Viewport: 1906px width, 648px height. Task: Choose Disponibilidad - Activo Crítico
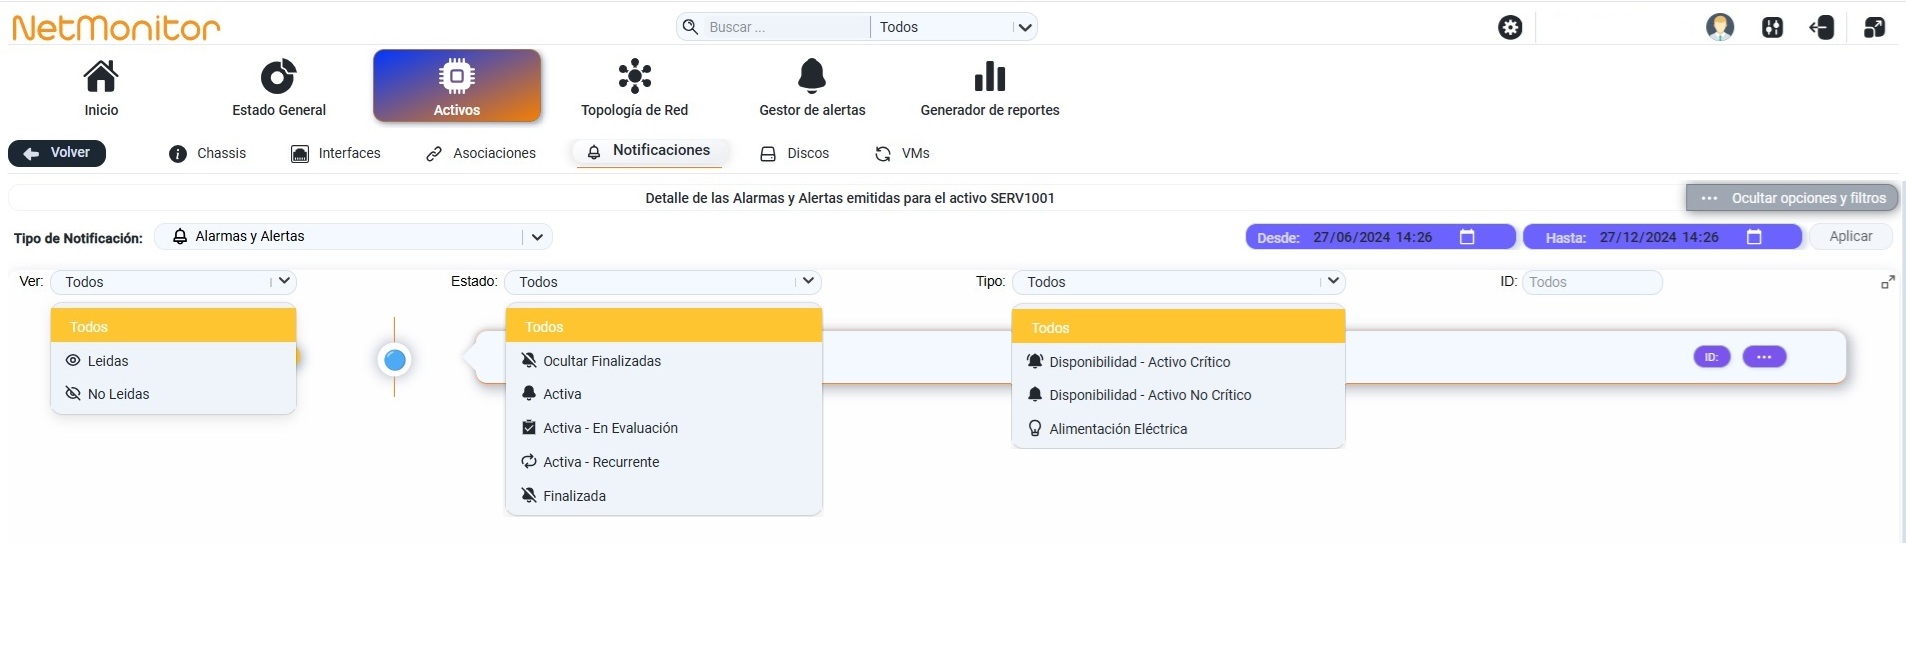pos(1178,362)
